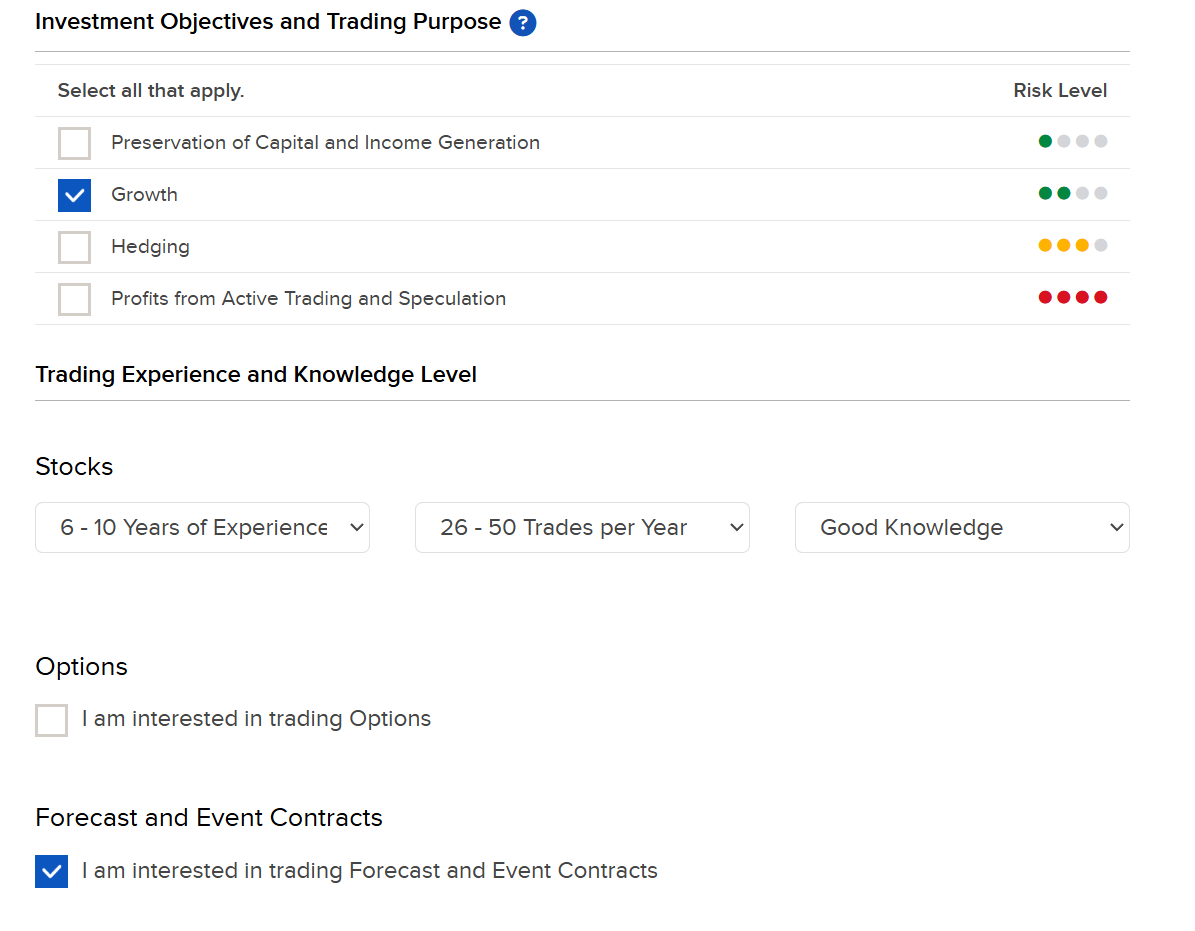
Task: Open the Years of Experience dropdown
Action: coord(203,527)
